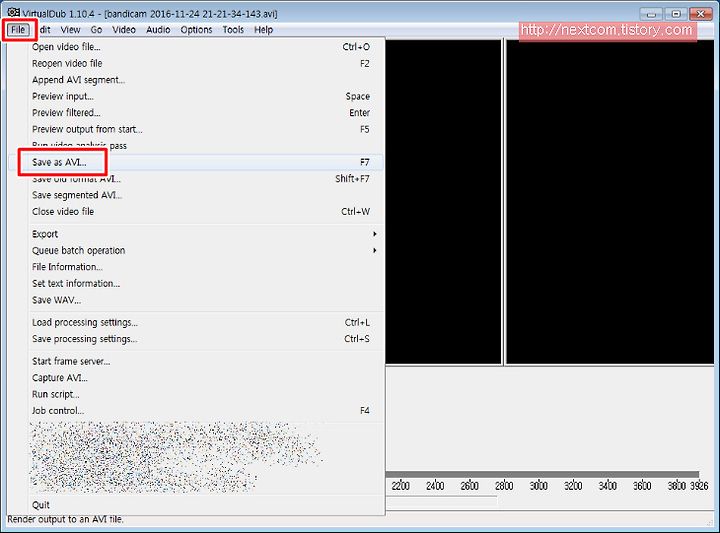Open the Go menu

[96, 30]
